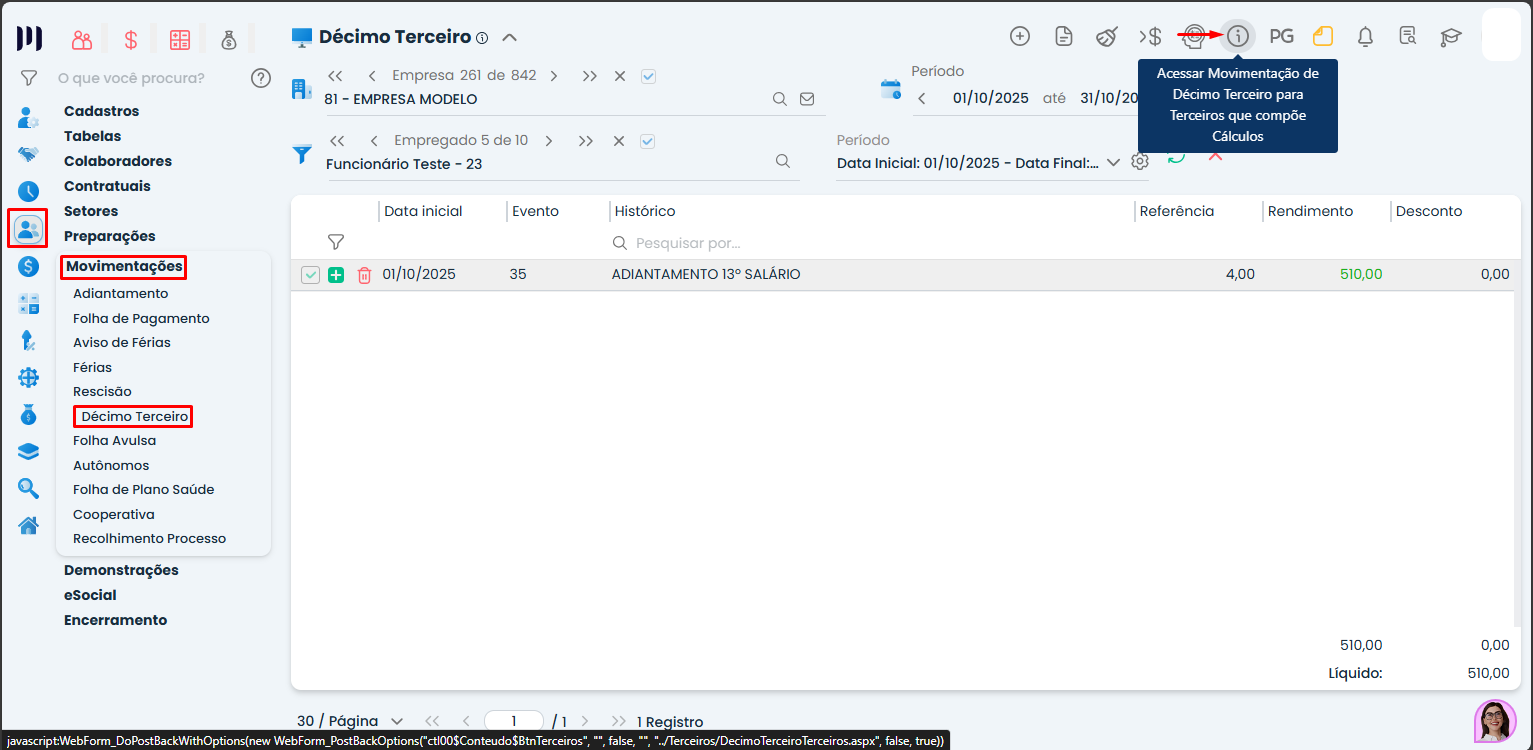This screenshot has width=1533, height=750.
Task: Click the broom cleanup icon in top toolbar
Action: 1106,37
